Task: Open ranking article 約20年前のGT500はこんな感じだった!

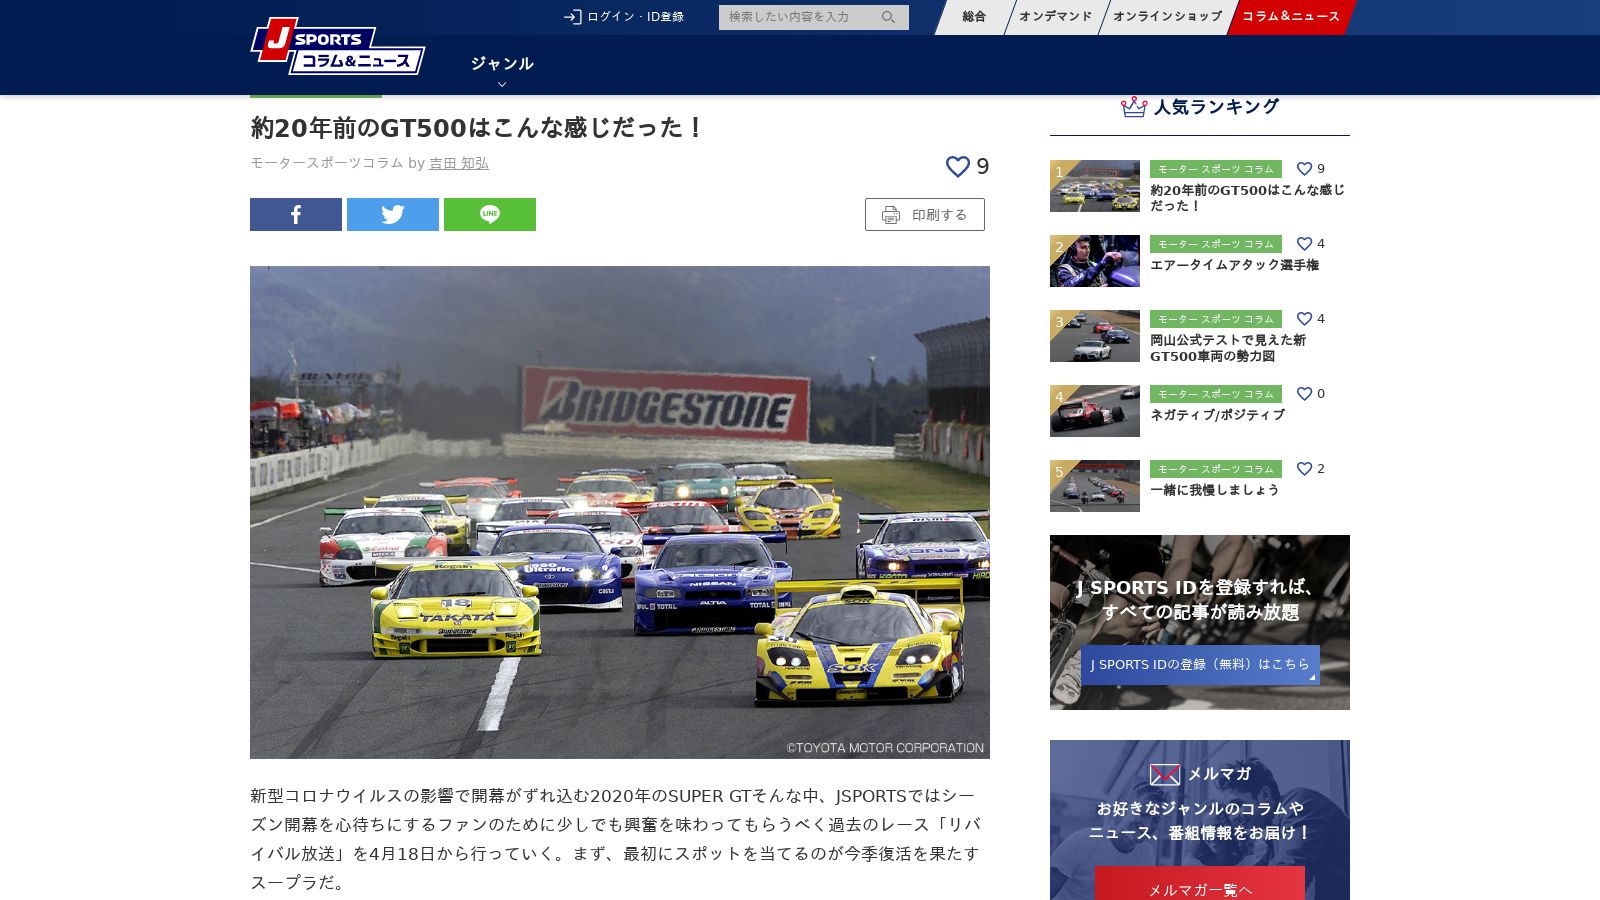Action: click(x=1247, y=198)
